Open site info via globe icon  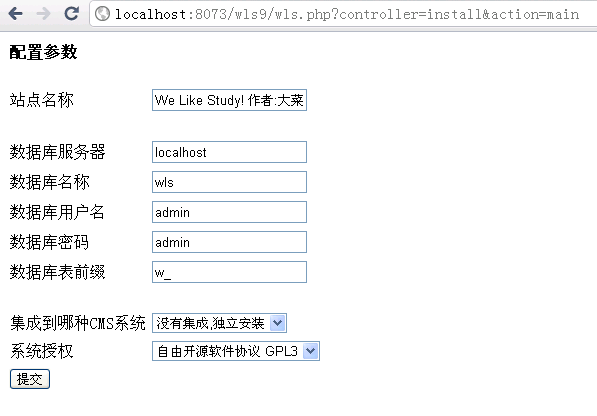[x=102, y=14]
